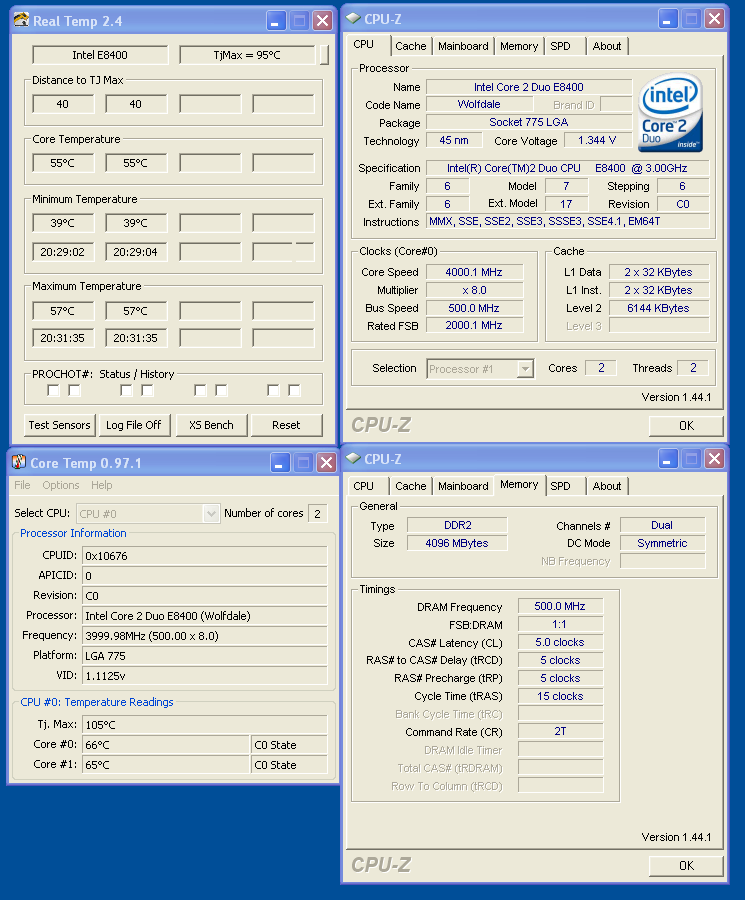745x900 pixels.
Task: Click the Intel E8400 field in Real Temp
Action: coord(100,55)
